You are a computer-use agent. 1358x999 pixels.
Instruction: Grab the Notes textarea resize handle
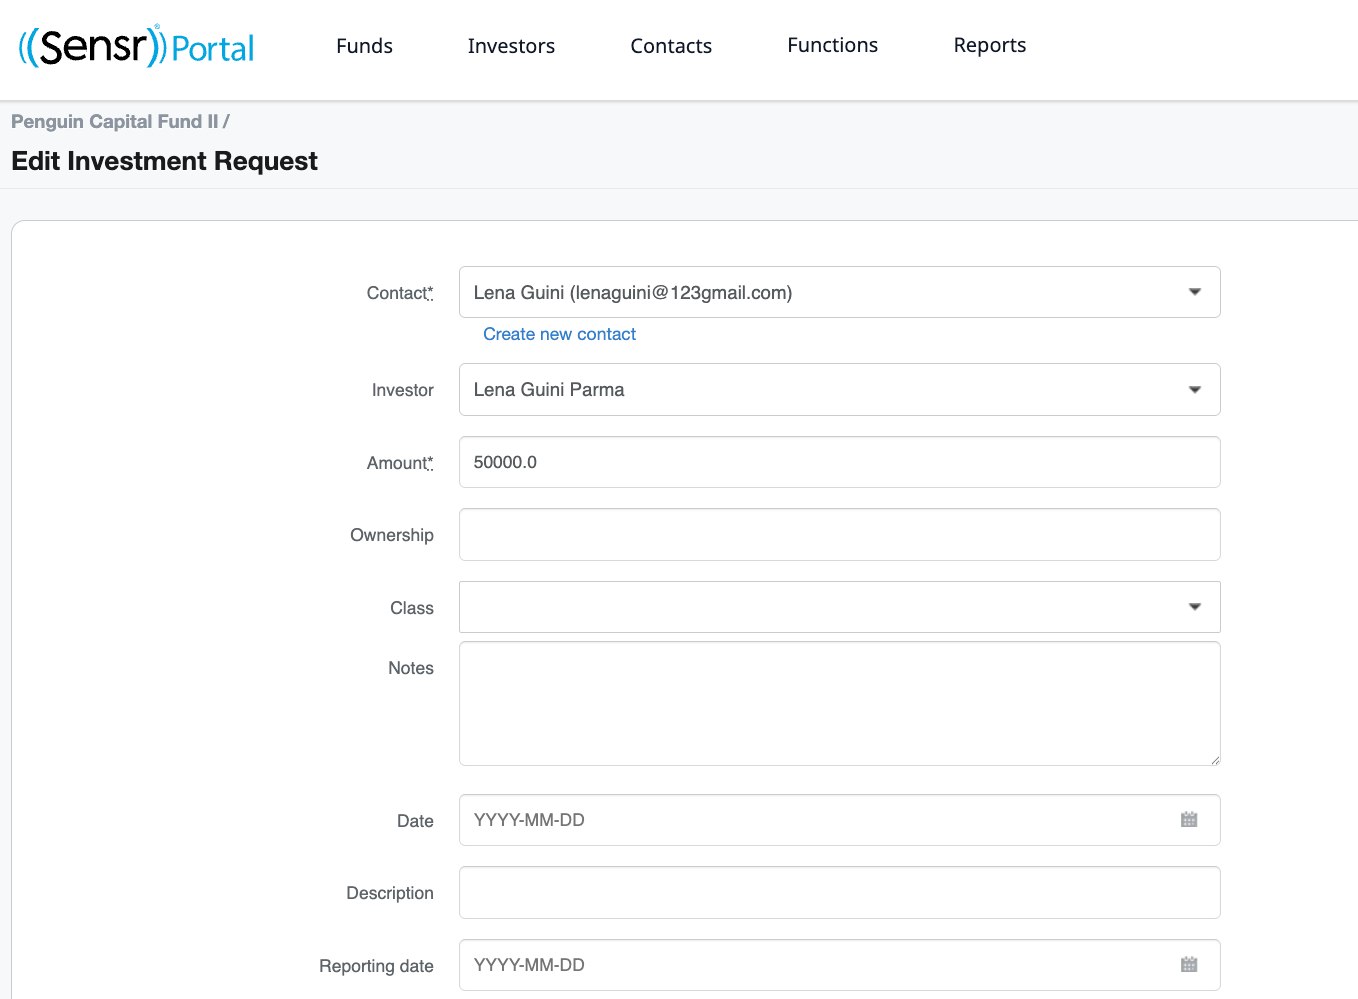[x=1214, y=760]
